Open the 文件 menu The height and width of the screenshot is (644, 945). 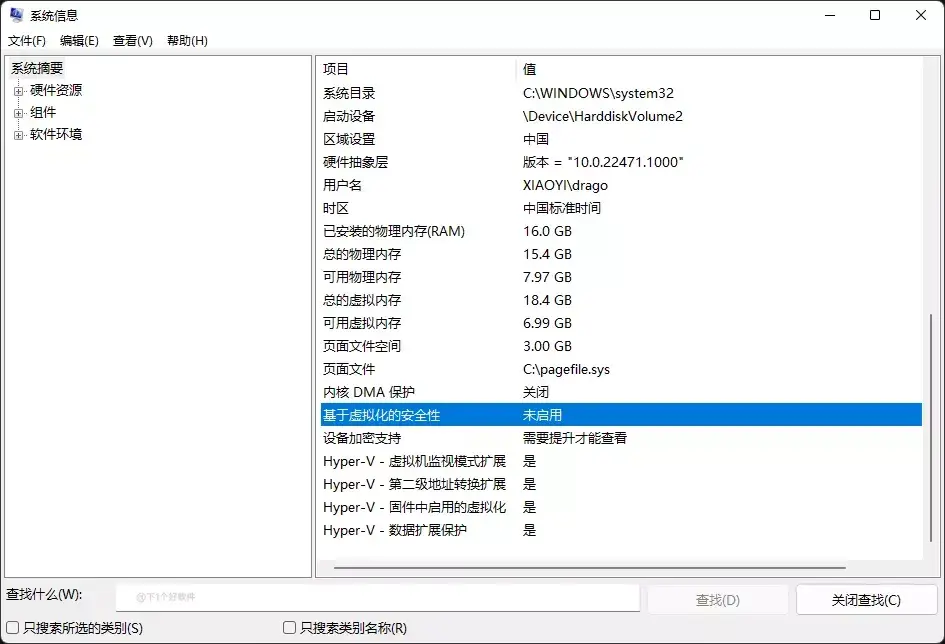[x=27, y=41]
